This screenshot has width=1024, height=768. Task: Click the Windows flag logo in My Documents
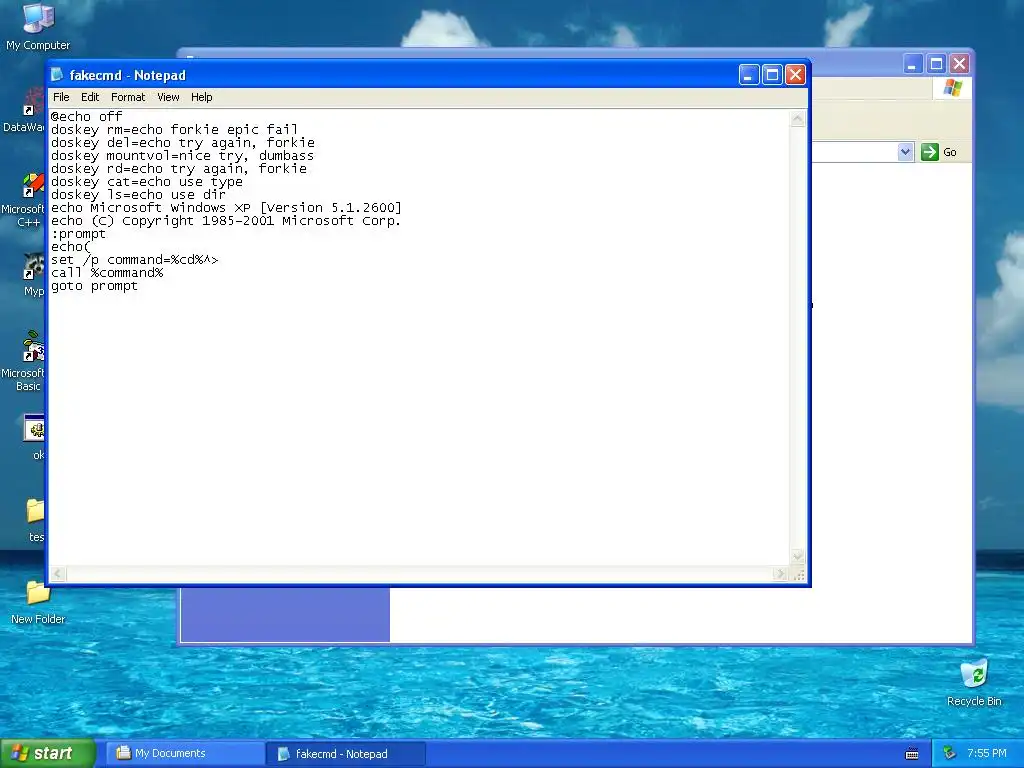coord(952,88)
